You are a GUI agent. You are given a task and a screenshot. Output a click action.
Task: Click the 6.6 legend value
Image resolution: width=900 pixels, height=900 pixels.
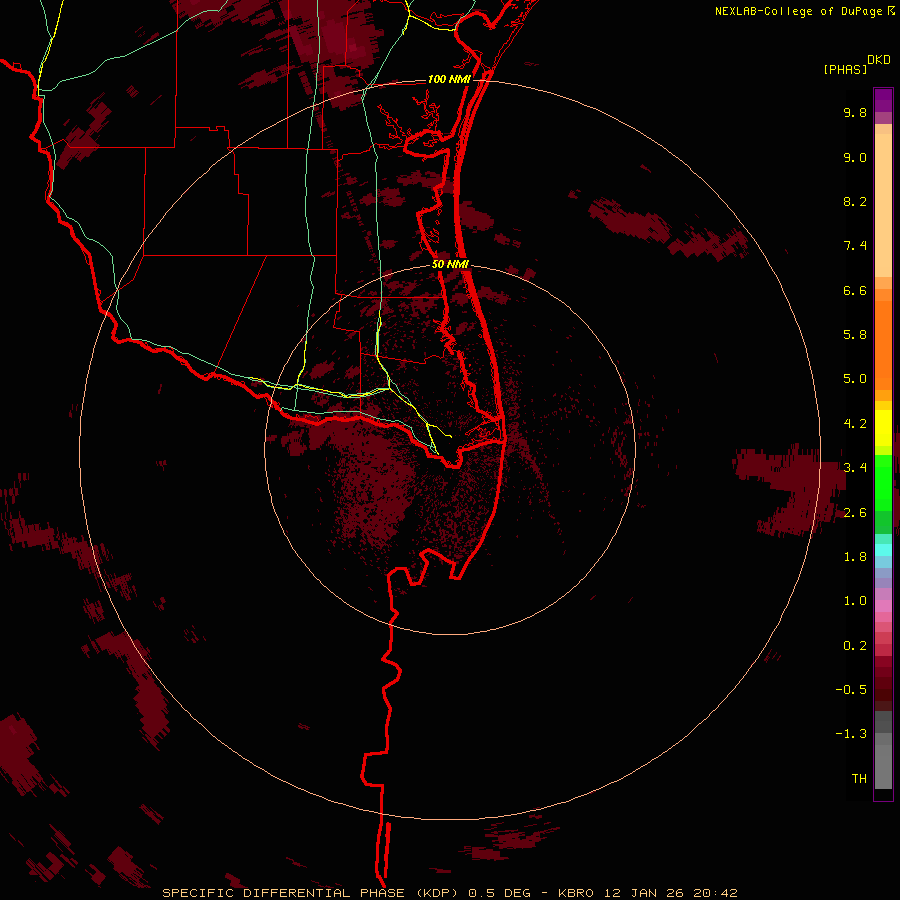855,290
